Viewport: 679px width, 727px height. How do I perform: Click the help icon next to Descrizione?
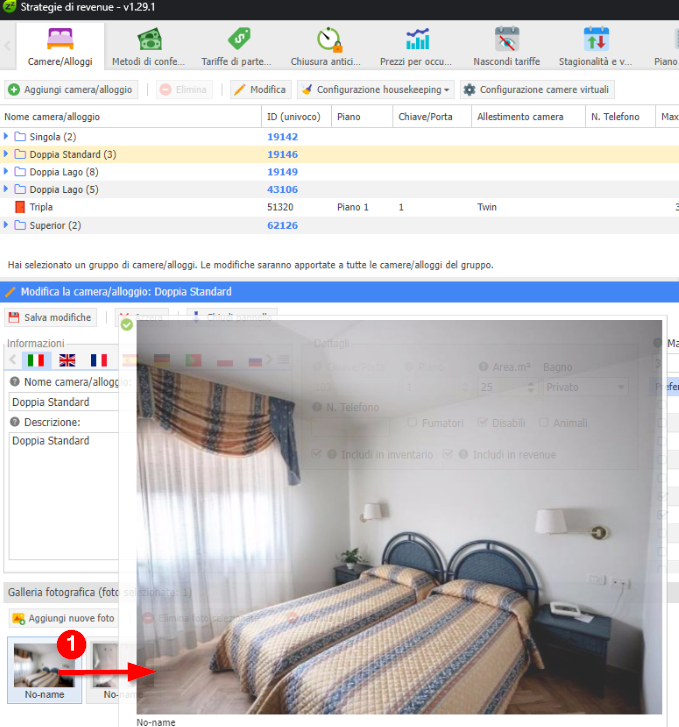pos(15,422)
